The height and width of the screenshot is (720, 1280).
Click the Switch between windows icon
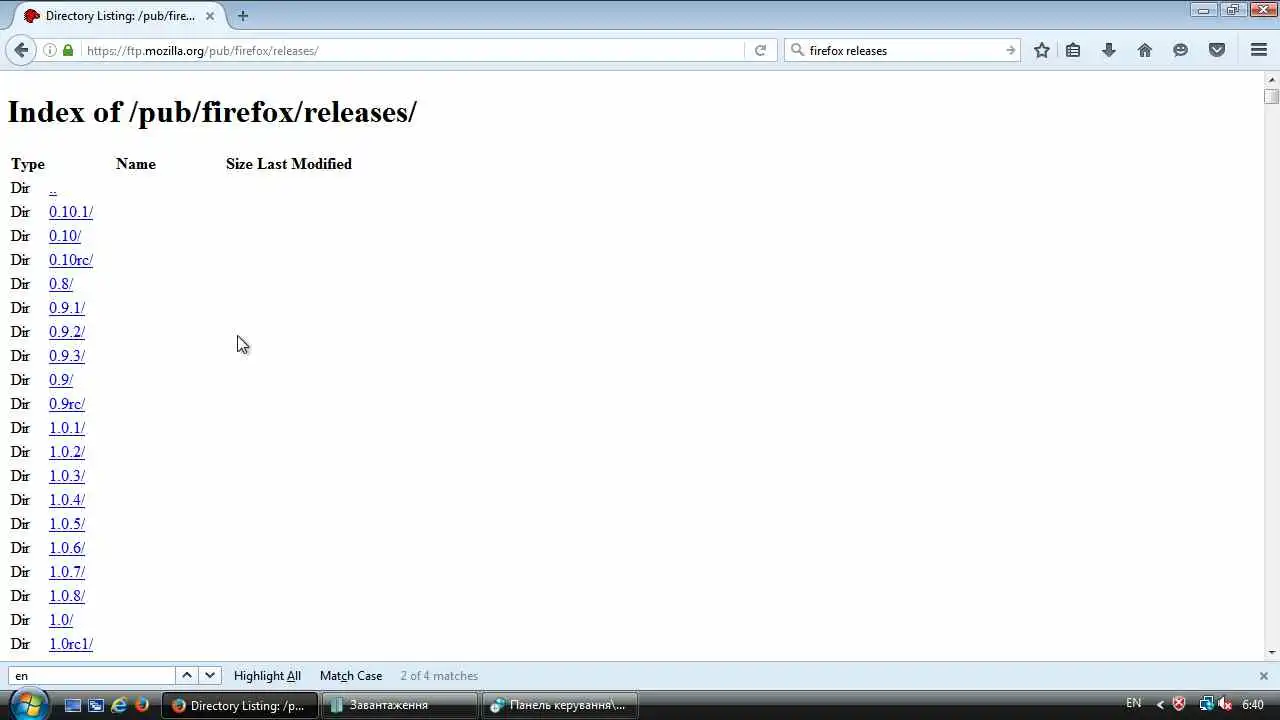coord(96,705)
